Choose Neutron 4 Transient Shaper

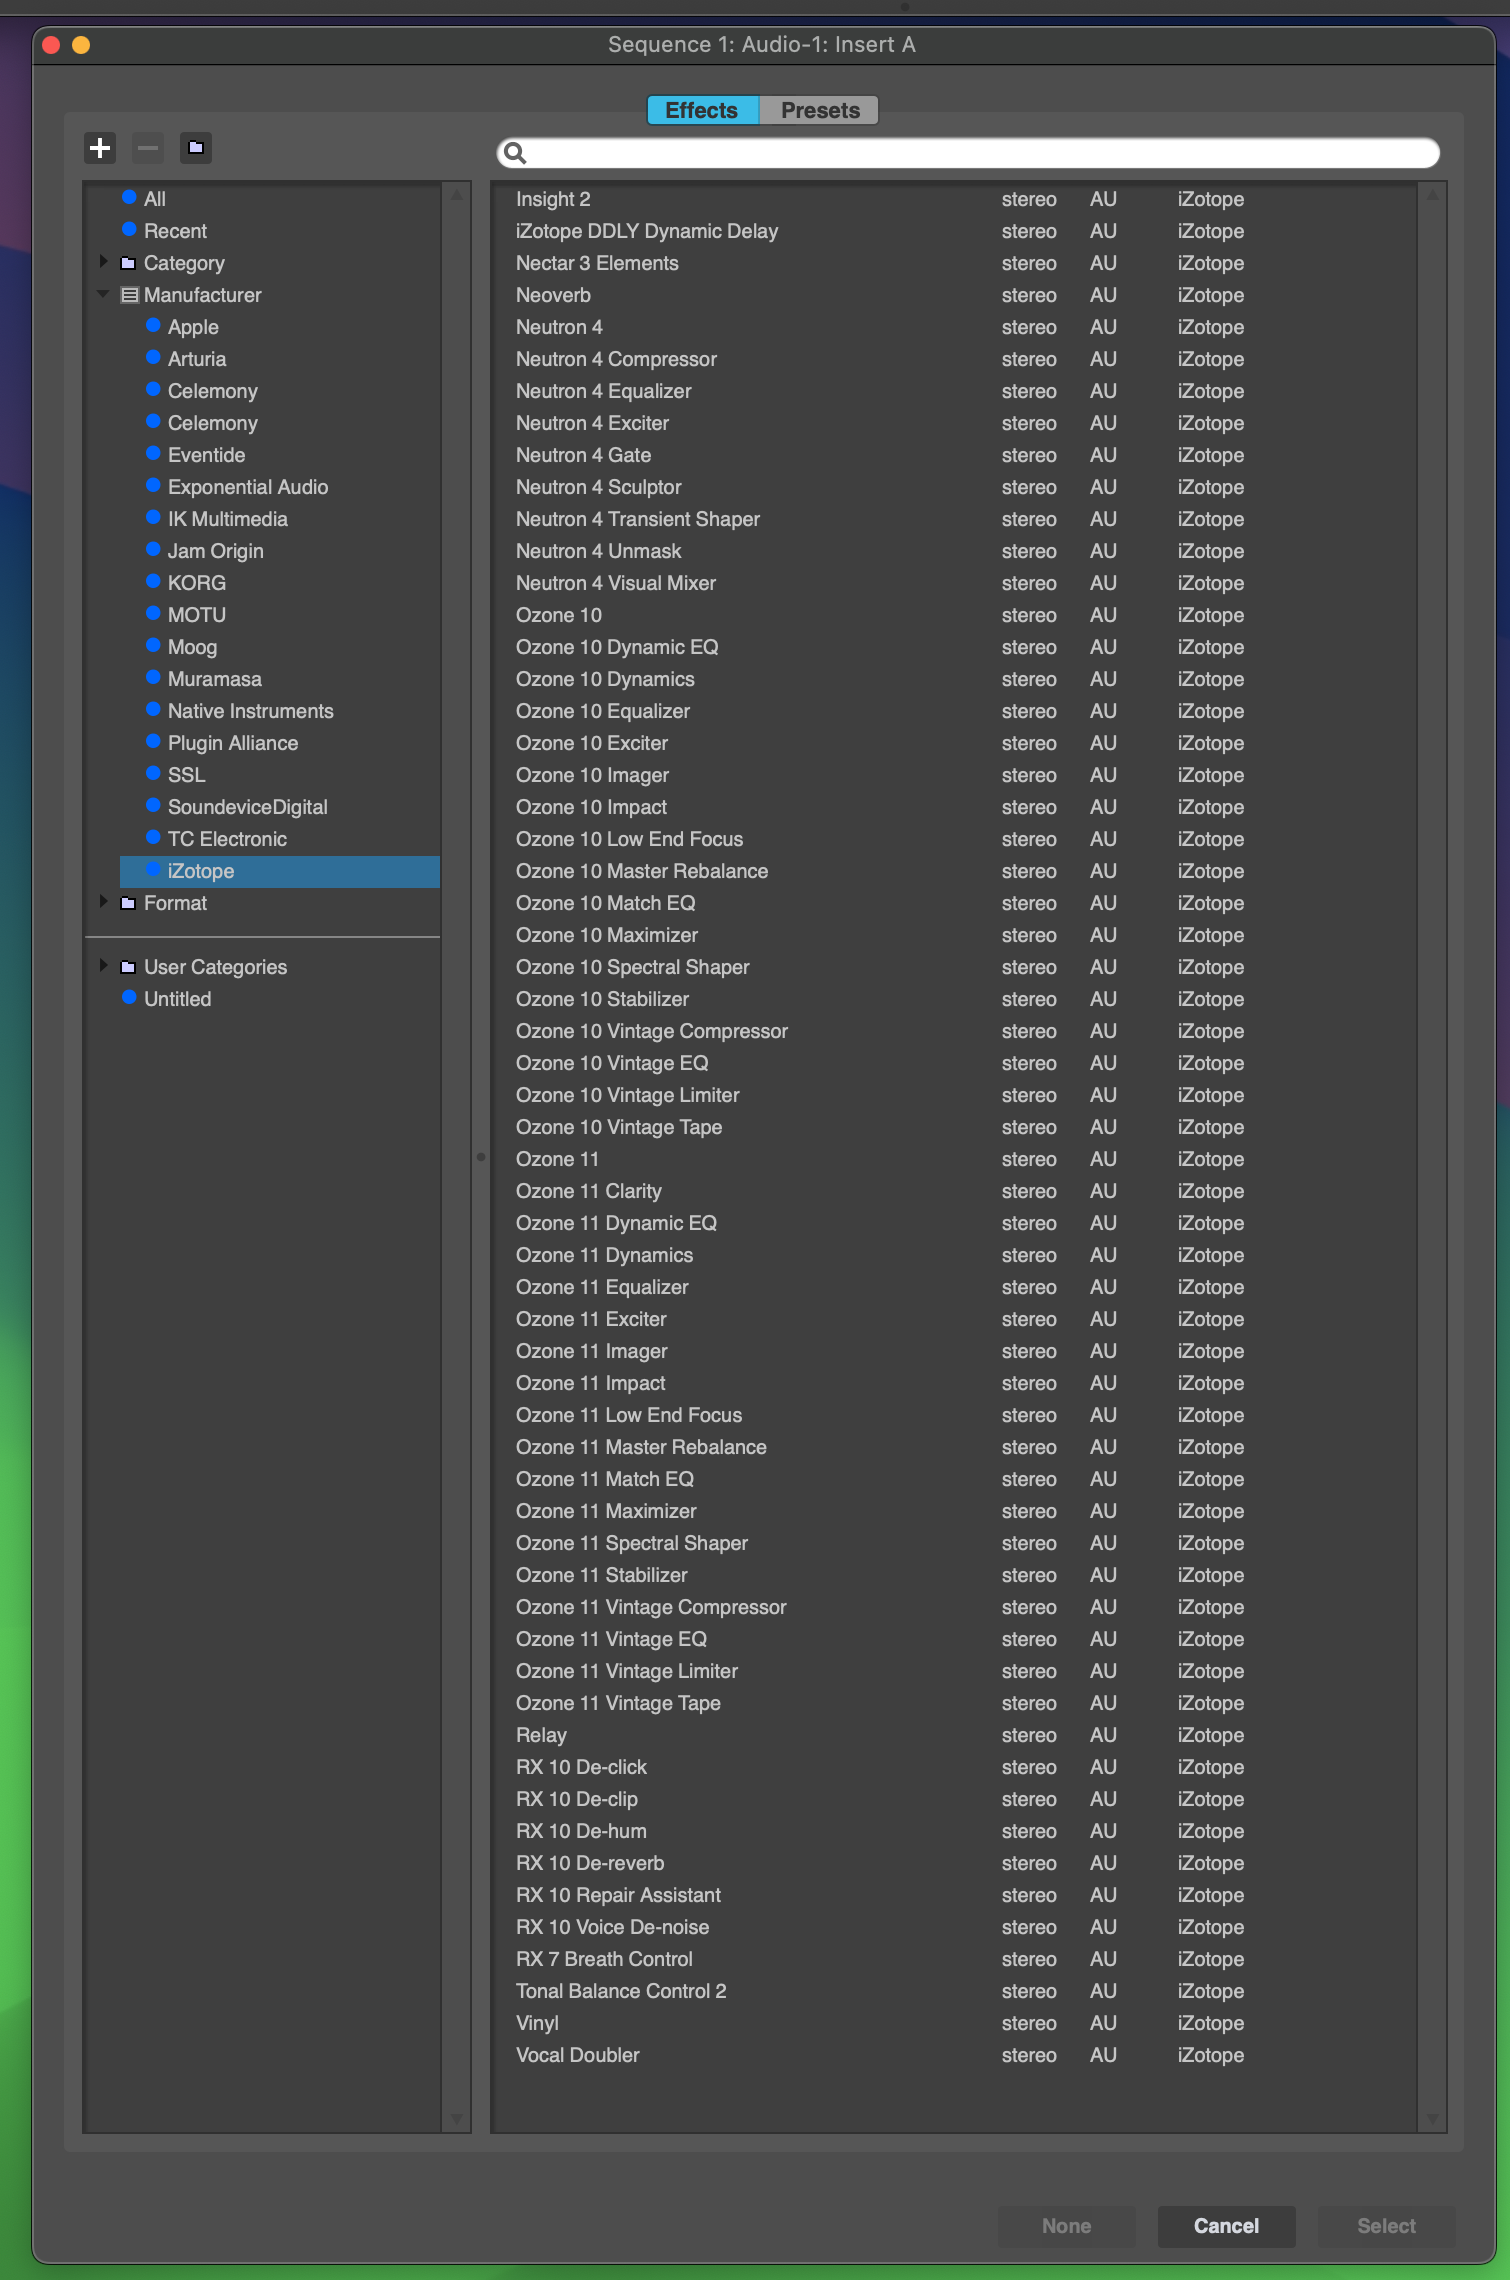click(638, 519)
